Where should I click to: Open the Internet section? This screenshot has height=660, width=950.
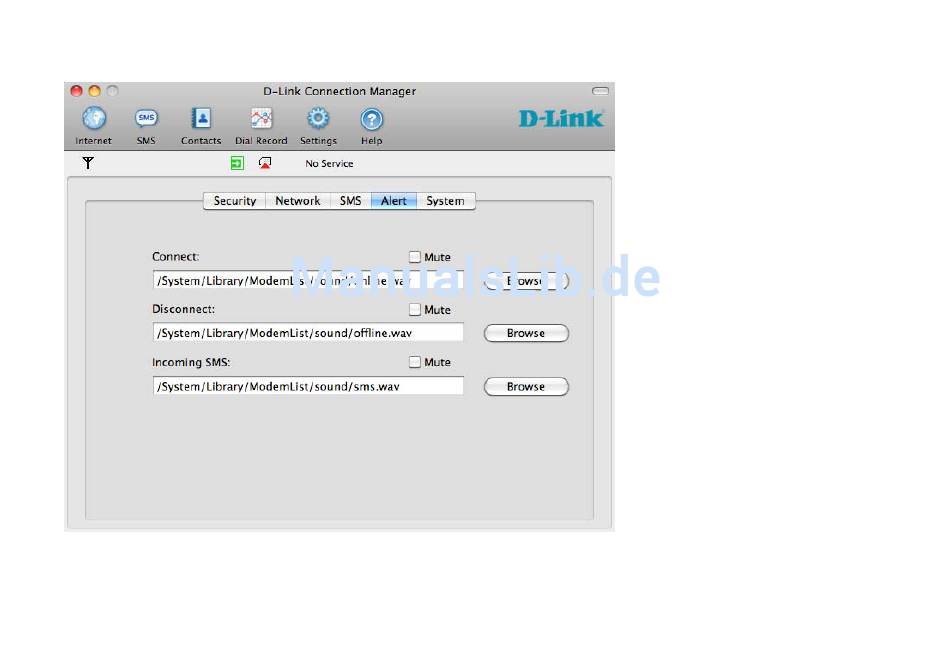click(94, 126)
